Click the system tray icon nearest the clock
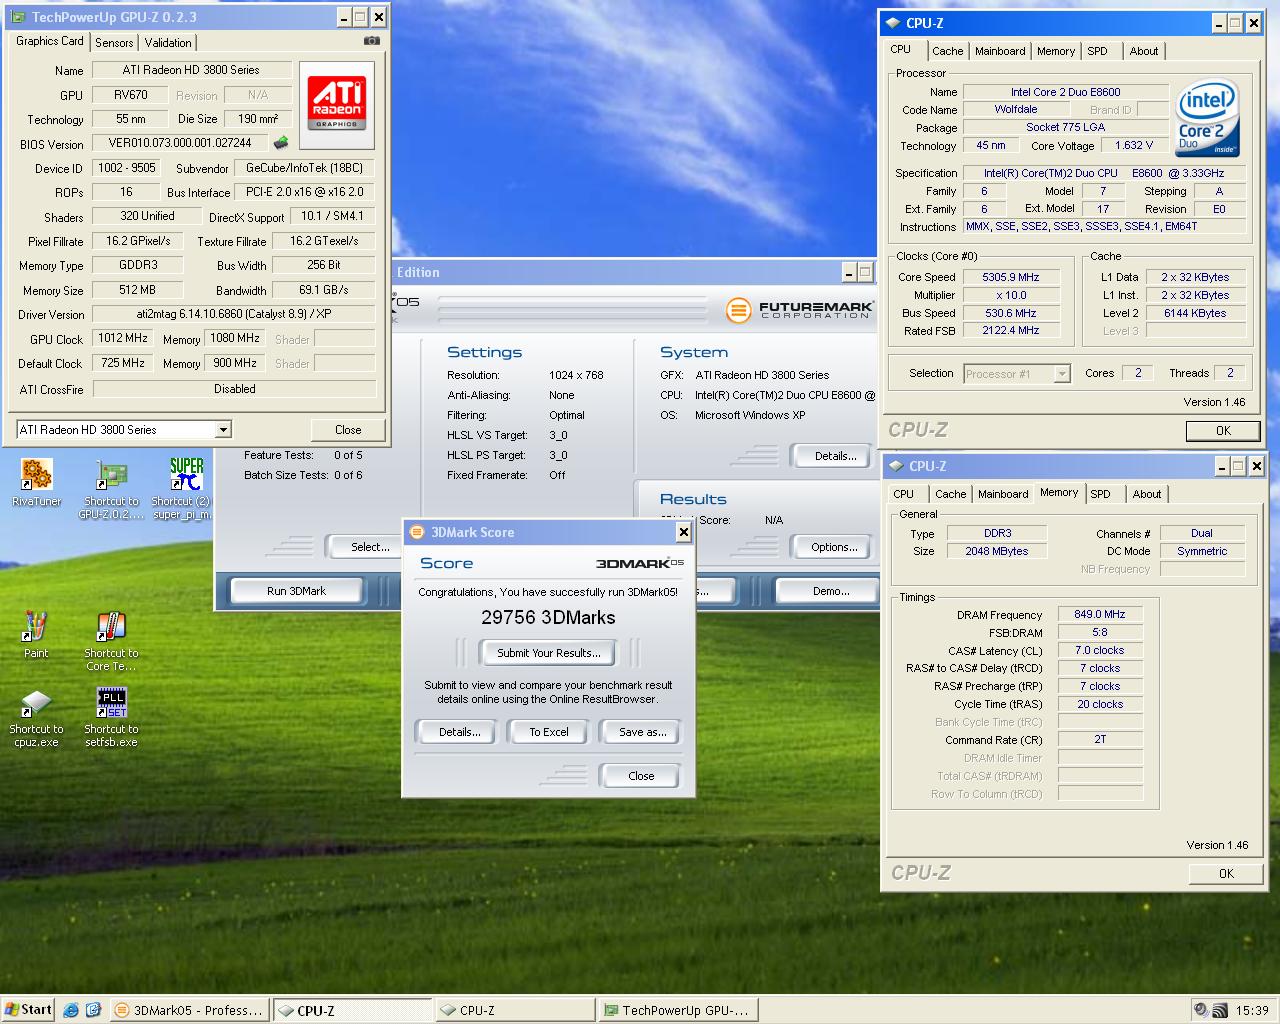1280x1024 pixels. (1219, 1010)
